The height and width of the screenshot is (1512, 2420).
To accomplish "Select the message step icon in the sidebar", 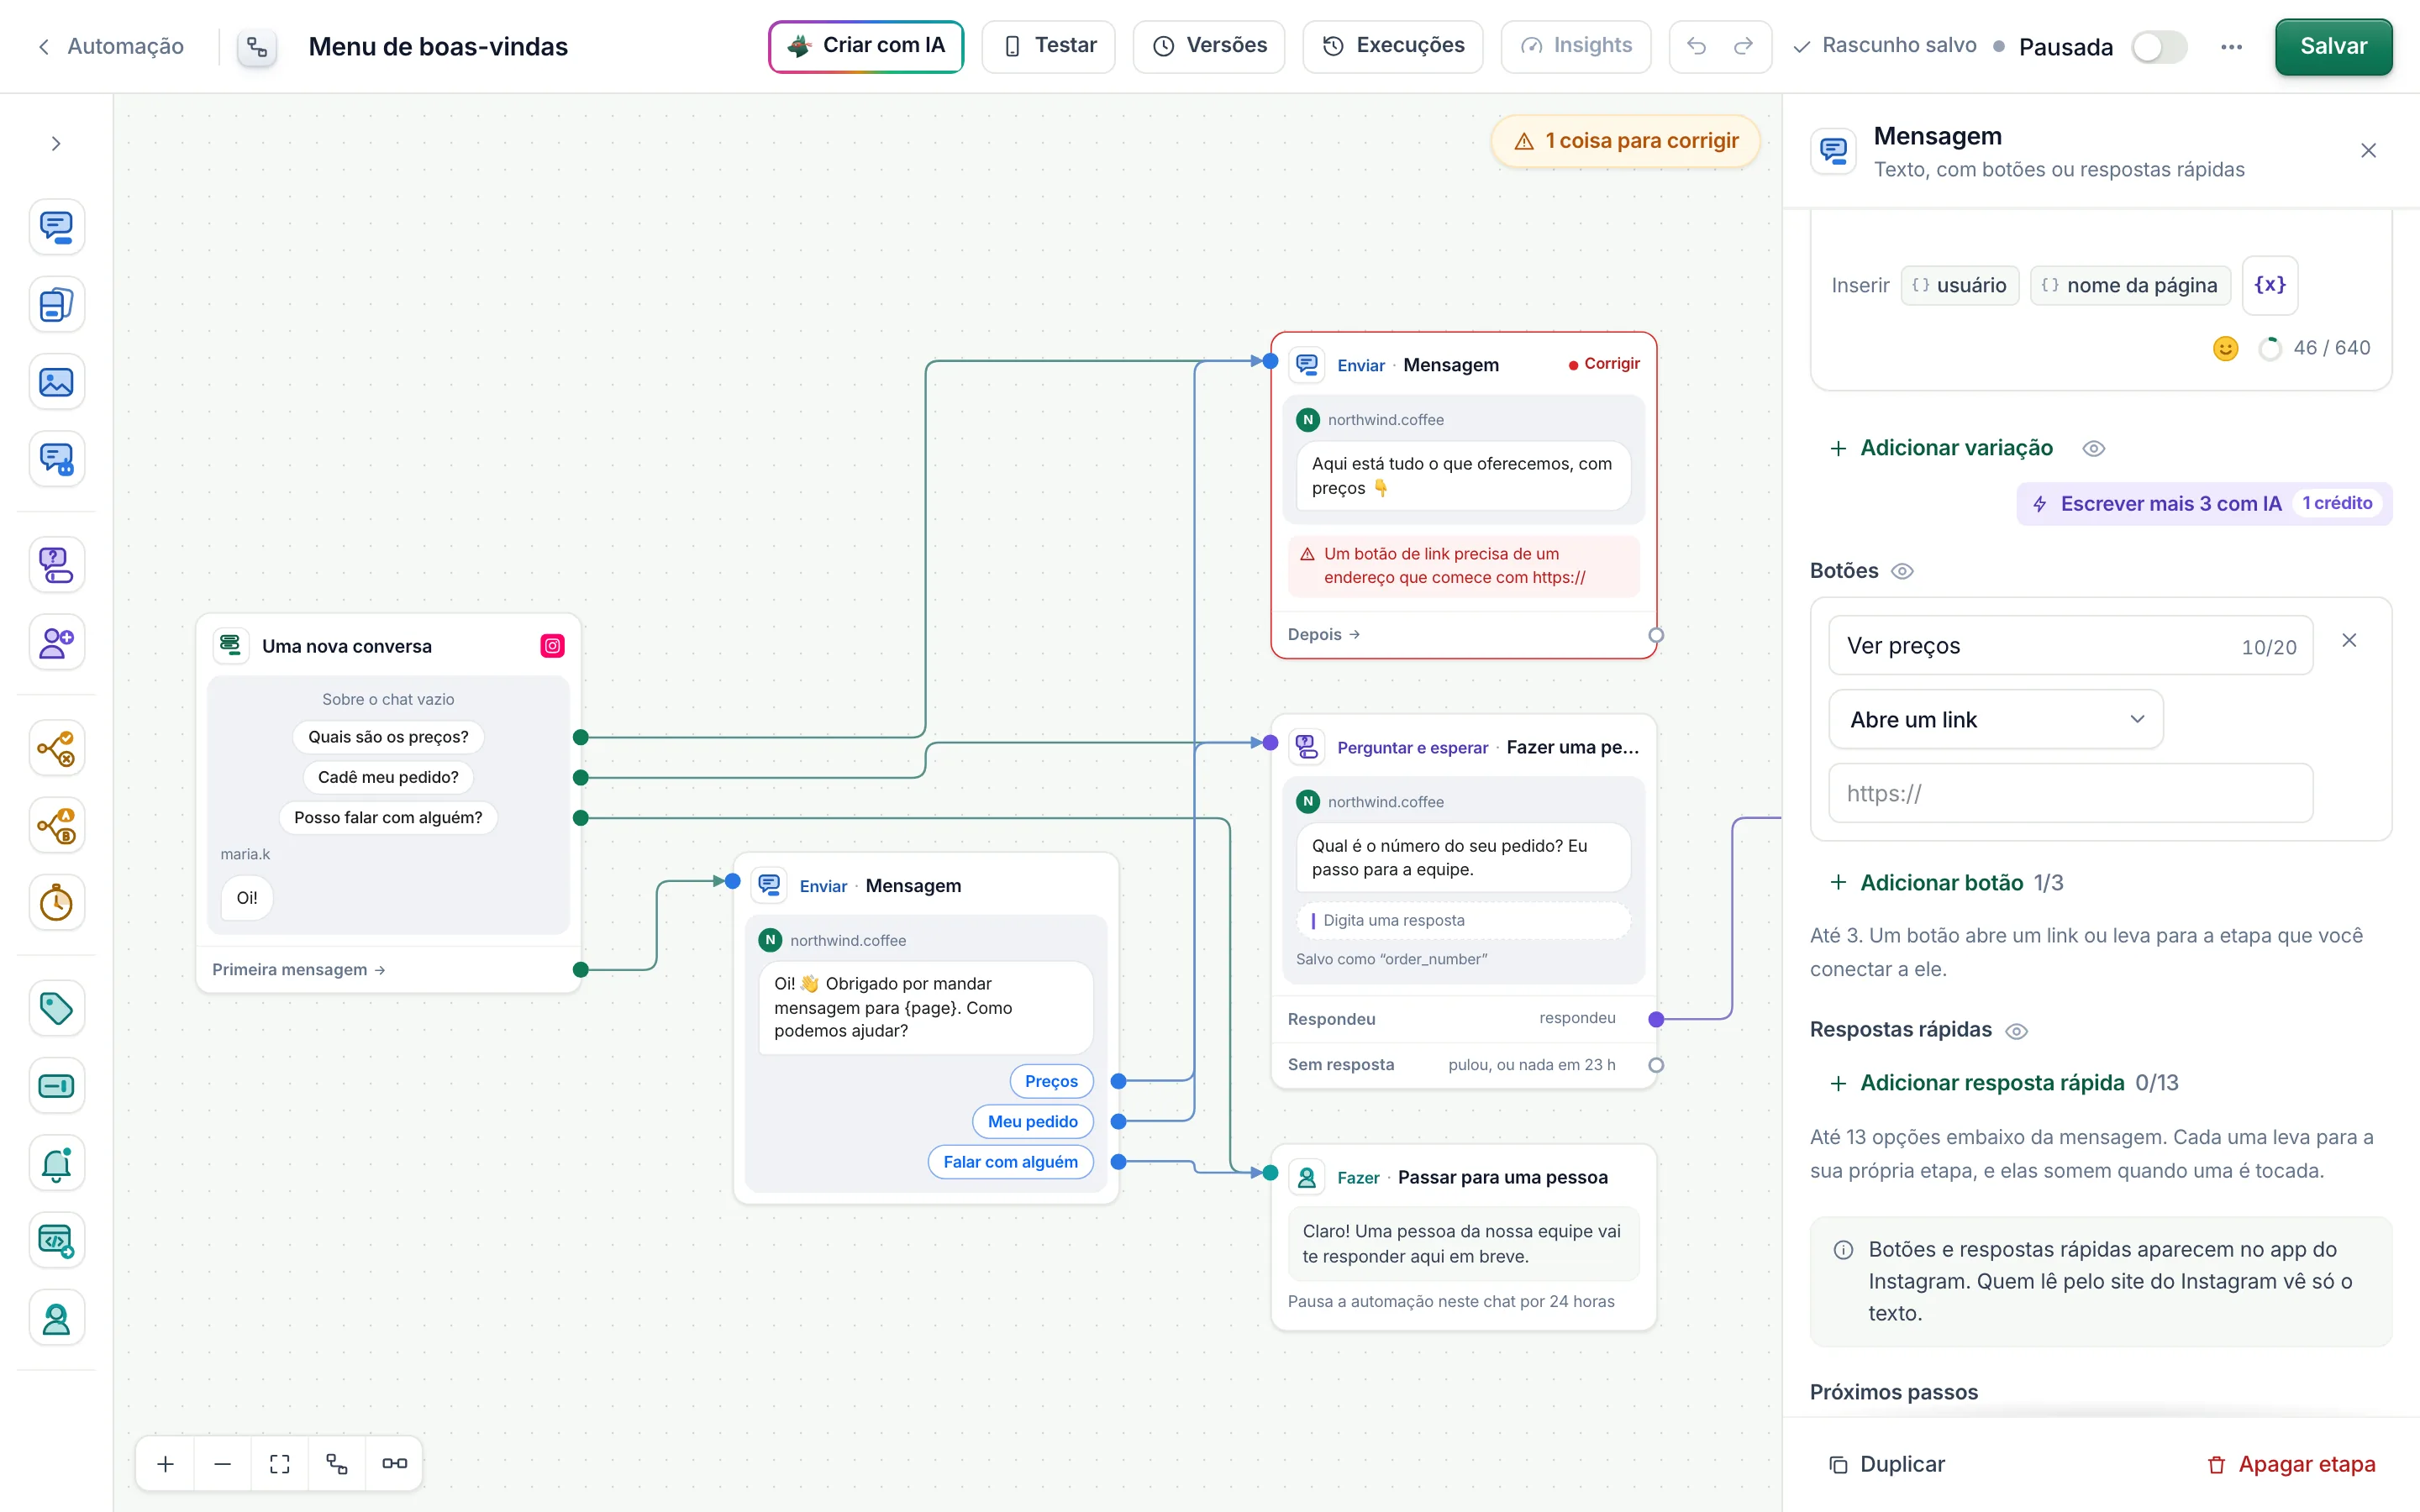I will coord(56,227).
